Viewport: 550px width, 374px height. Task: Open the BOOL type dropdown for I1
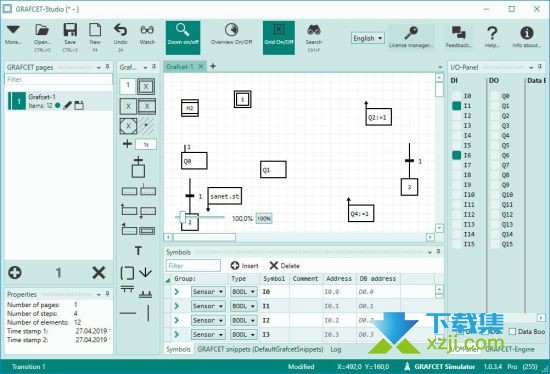[243, 306]
